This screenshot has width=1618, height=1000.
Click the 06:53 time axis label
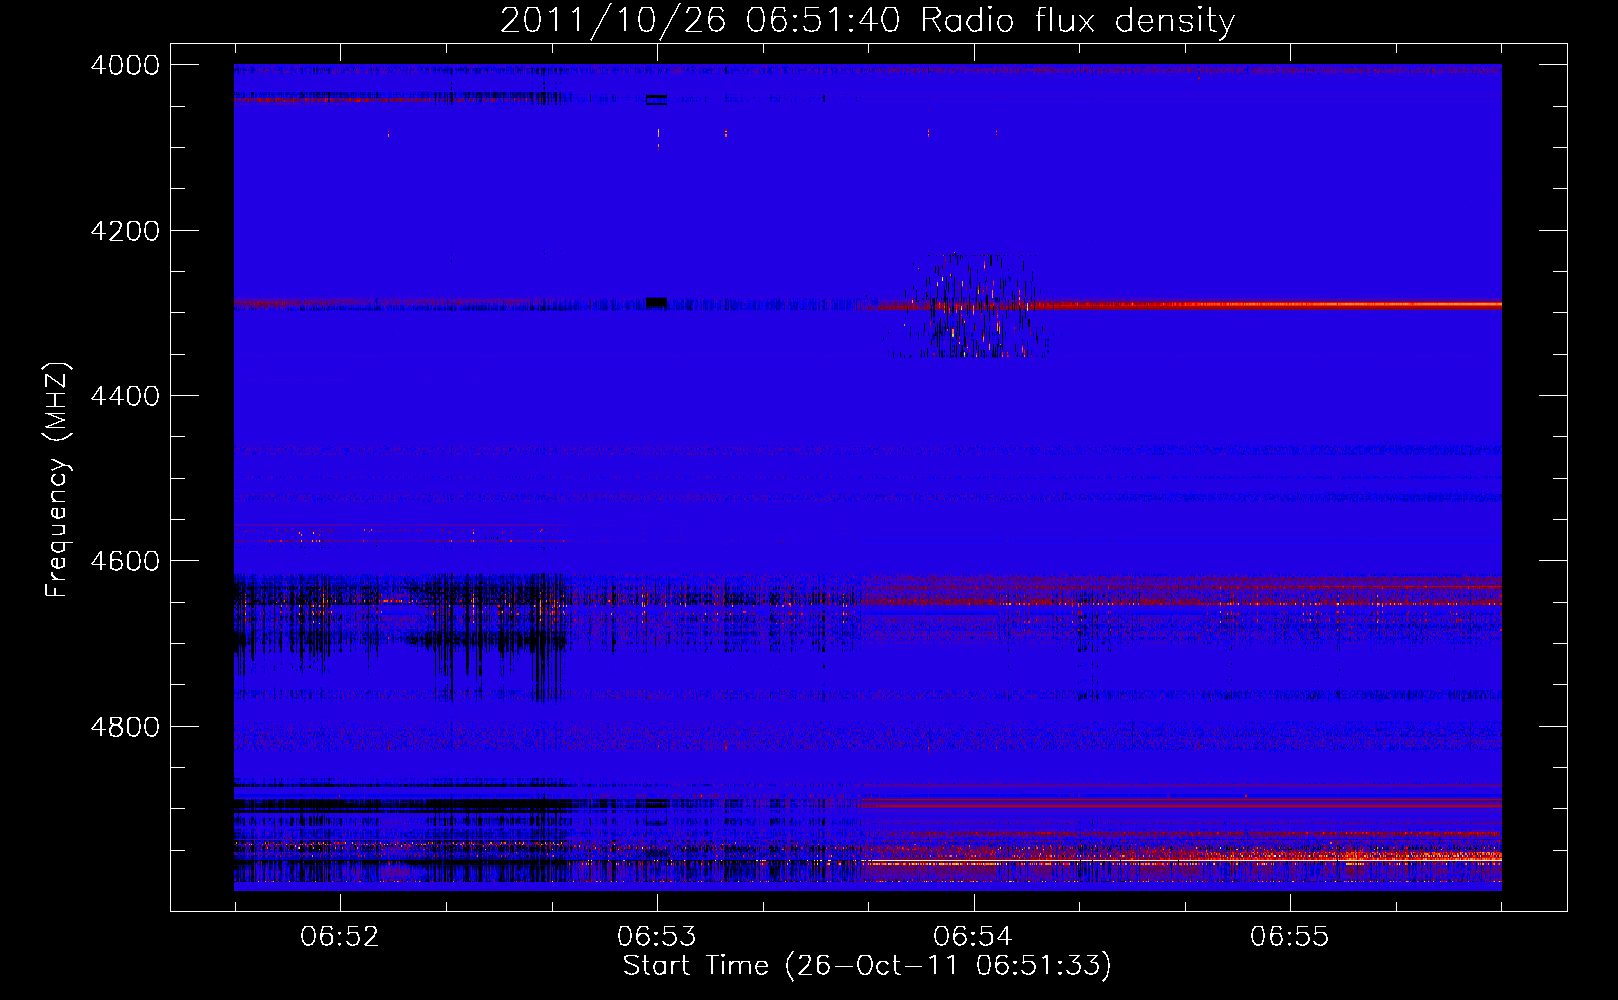click(657, 936)
